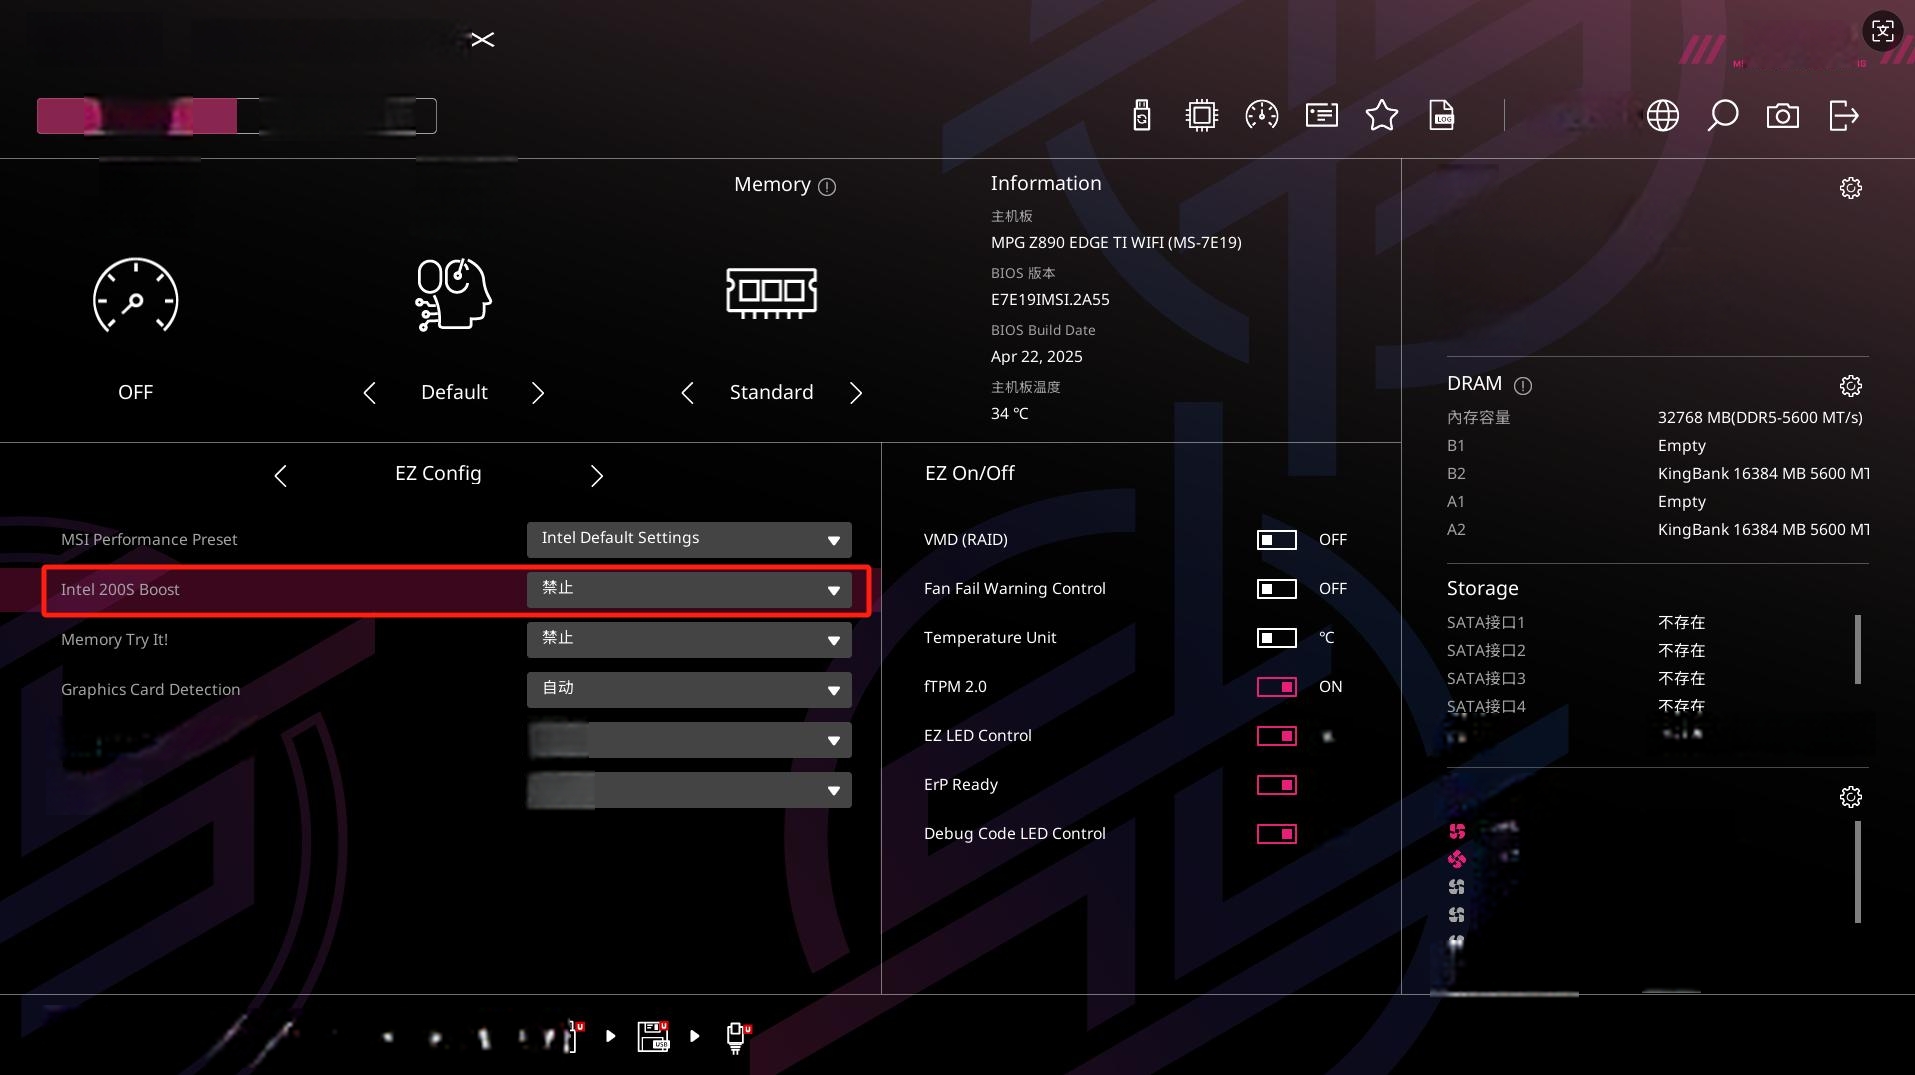Click the CPU chip icon in toolbar

click(x=1201, y=116)
